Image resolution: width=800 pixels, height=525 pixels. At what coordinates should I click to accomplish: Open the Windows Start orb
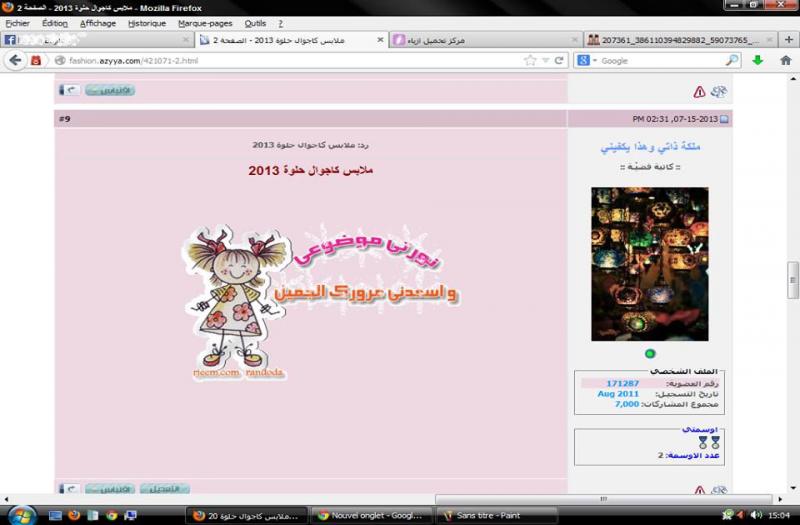tap(20, 514)
